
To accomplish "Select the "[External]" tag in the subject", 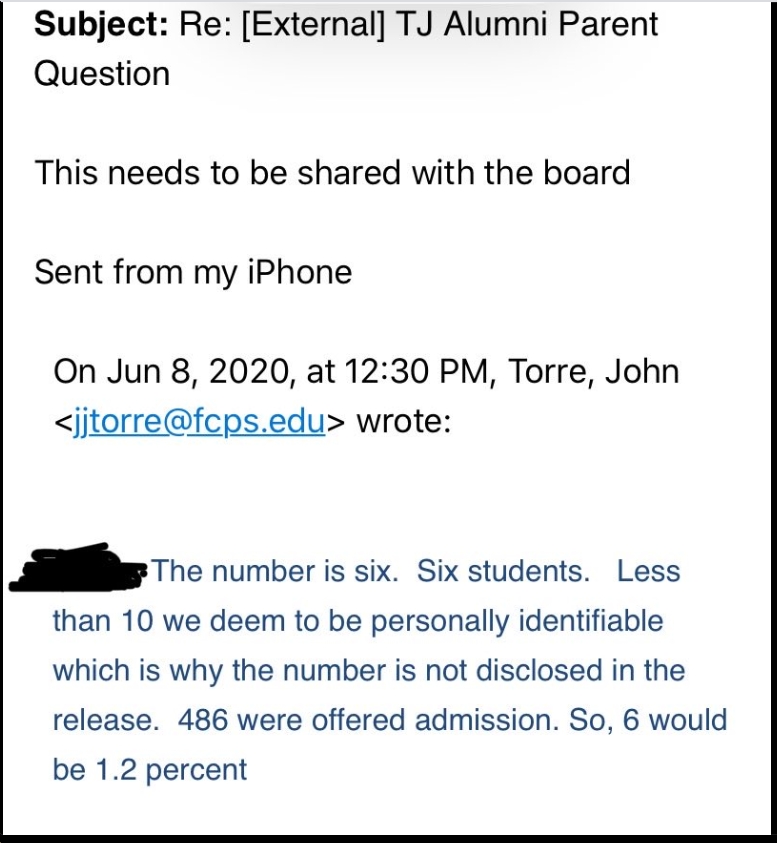I will (313, 25).
